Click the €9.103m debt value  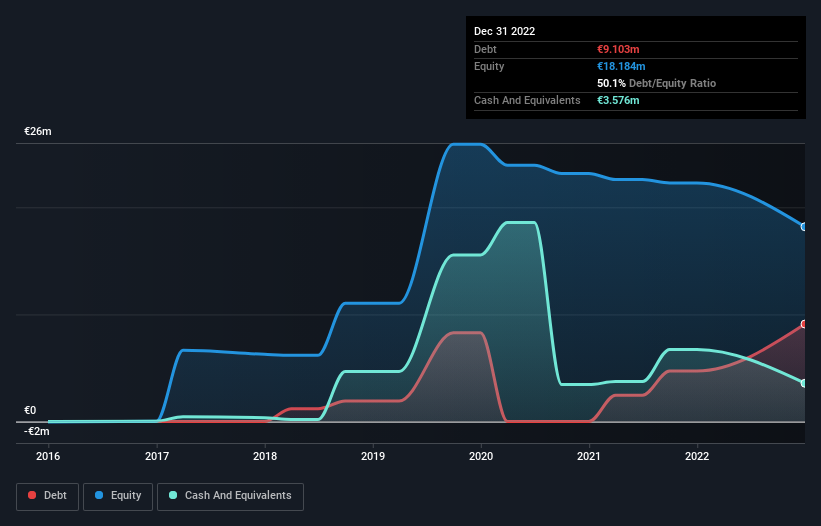[618, 49]
